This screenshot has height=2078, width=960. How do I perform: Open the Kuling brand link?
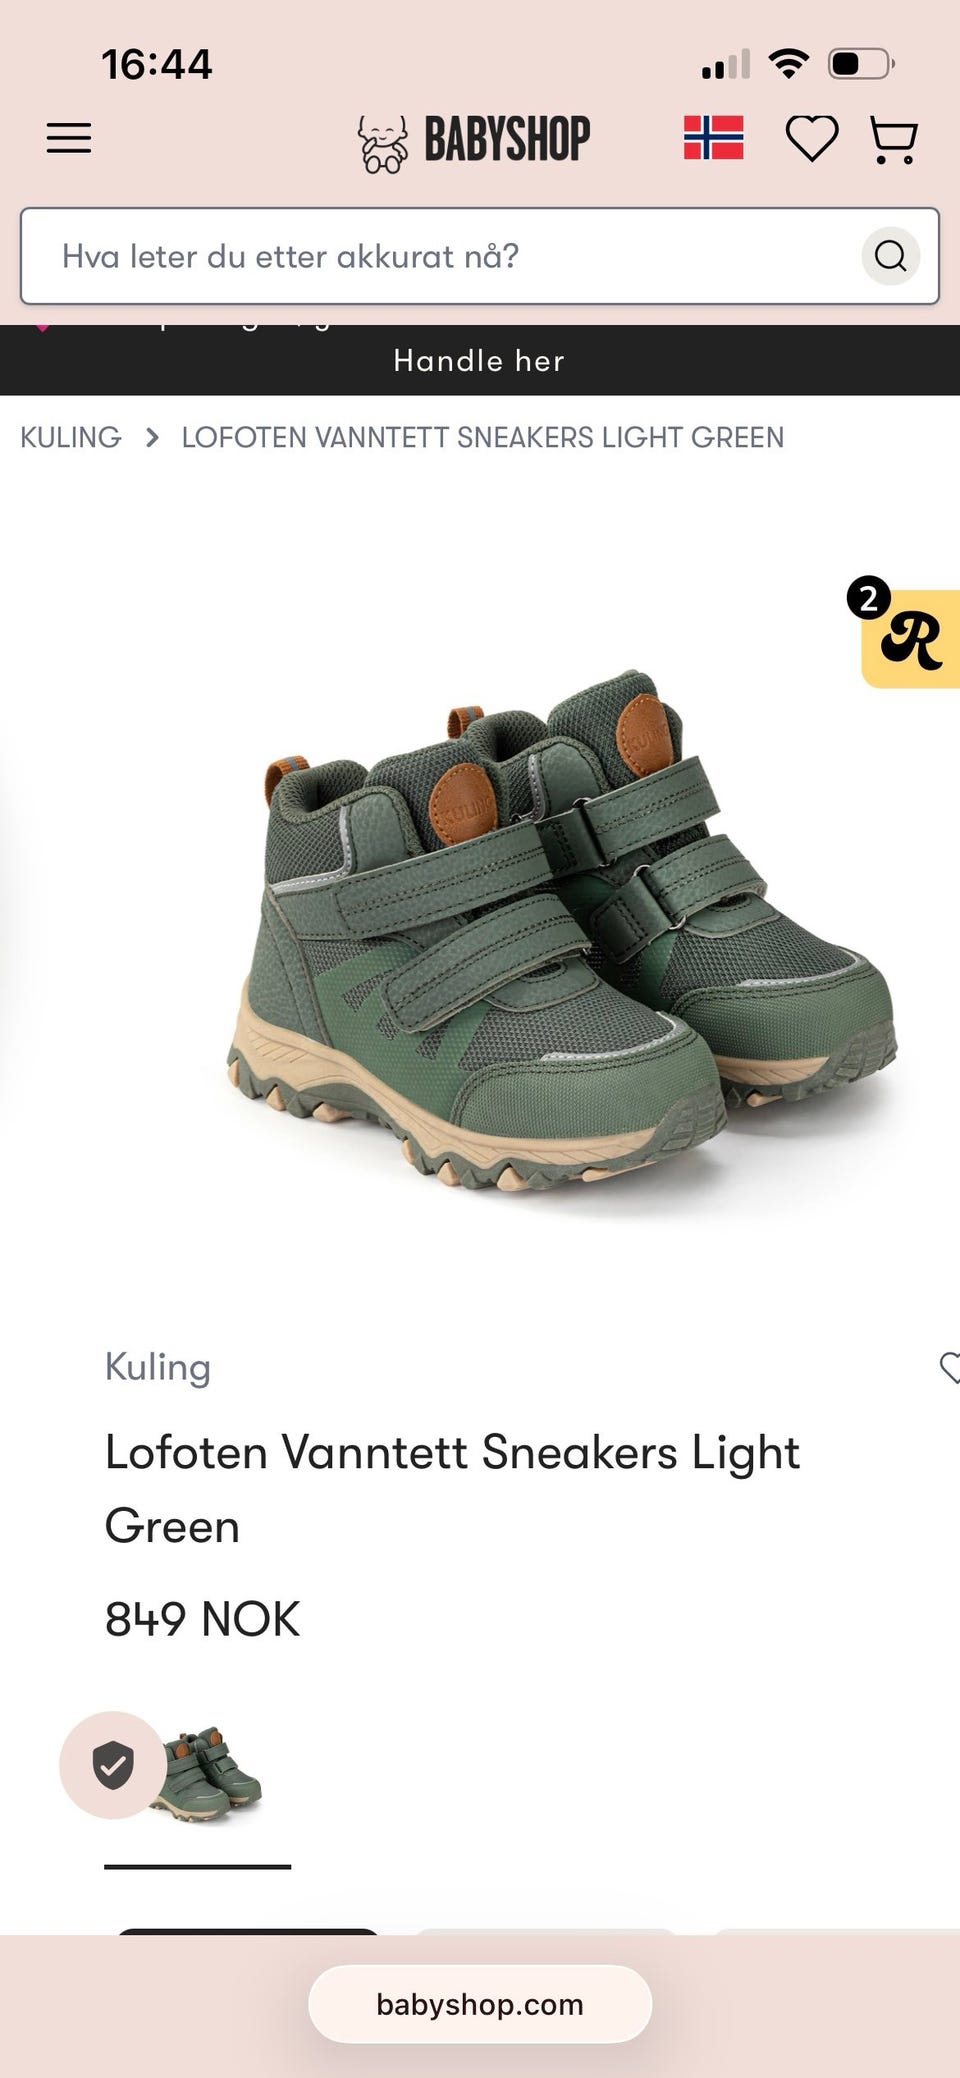157,1367
